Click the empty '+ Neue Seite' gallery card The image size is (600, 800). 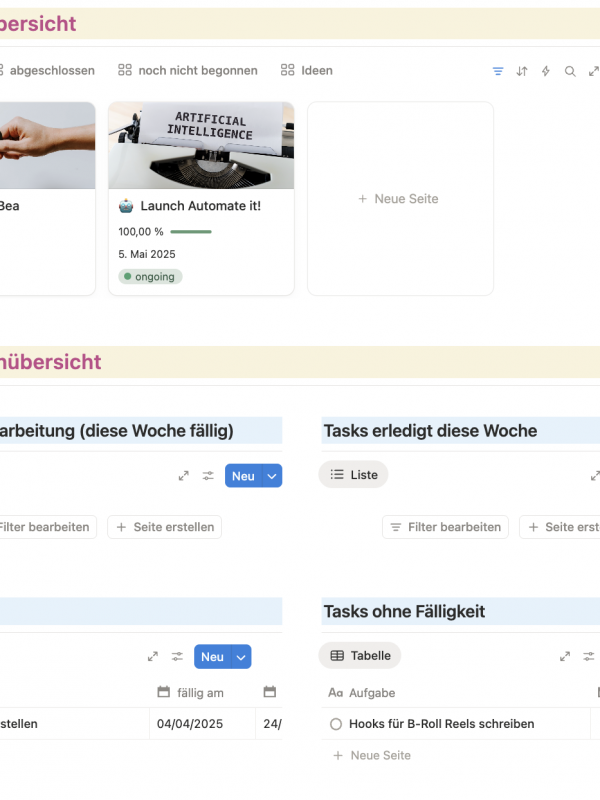[400, 199]
